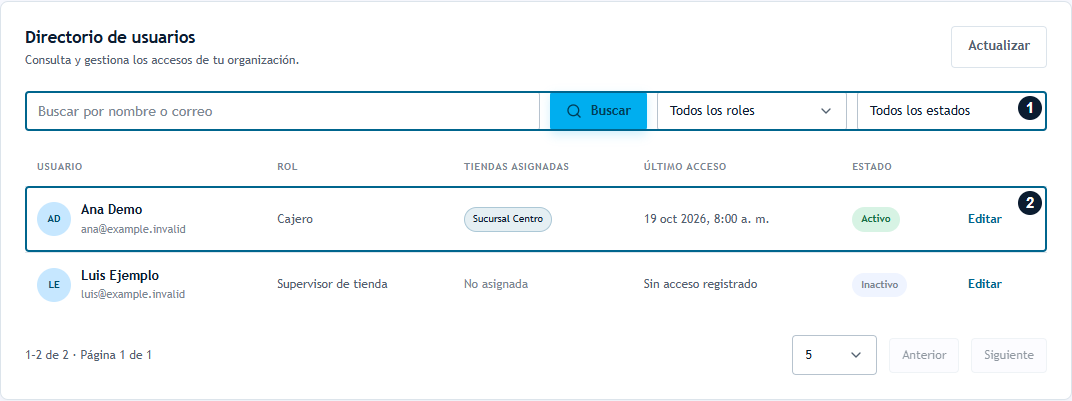
Task: Open the page size dropdown showing 5
Action: pos(834,355)
